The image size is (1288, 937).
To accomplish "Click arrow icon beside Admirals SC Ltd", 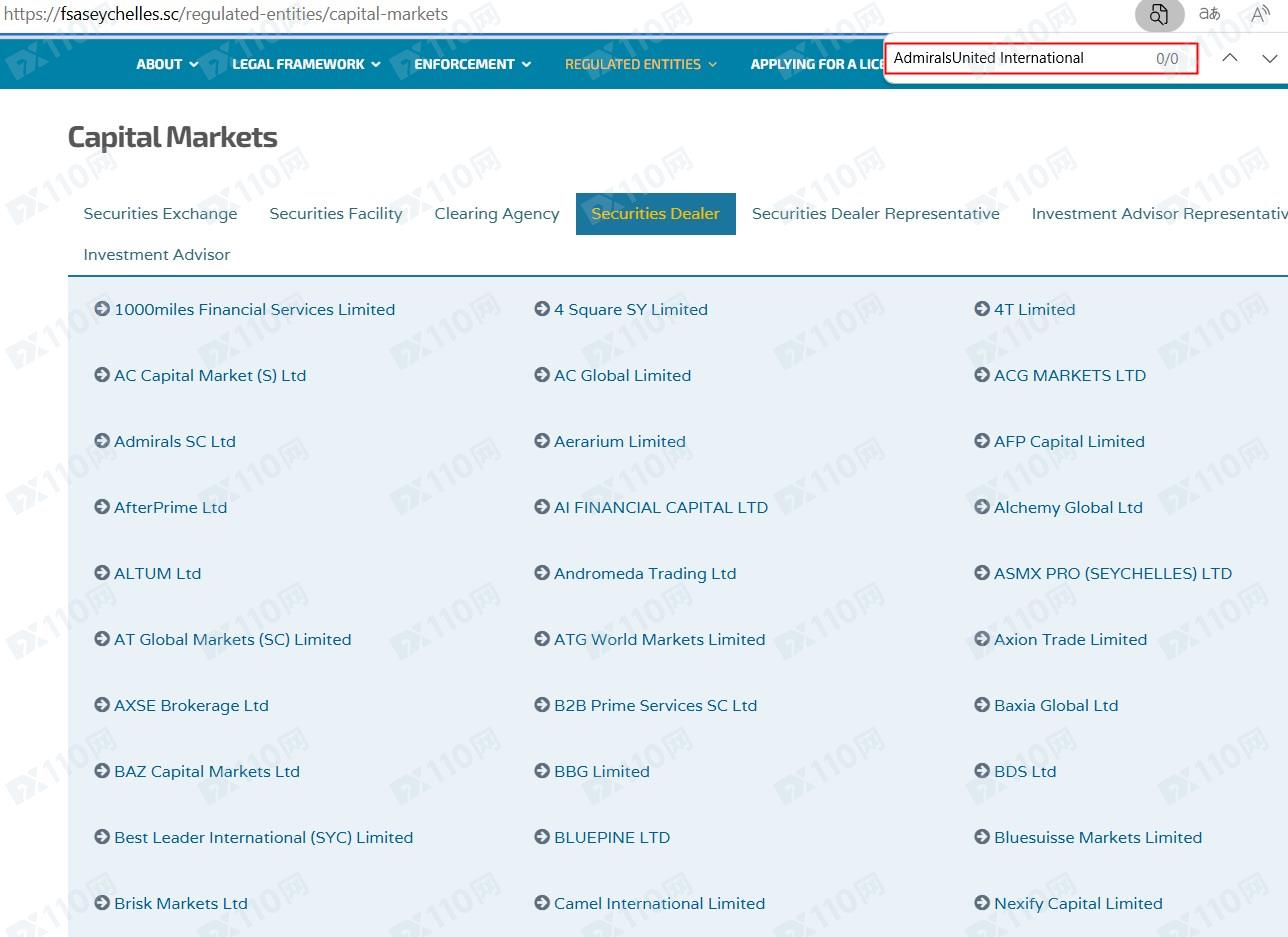I will tap(102, 441).
